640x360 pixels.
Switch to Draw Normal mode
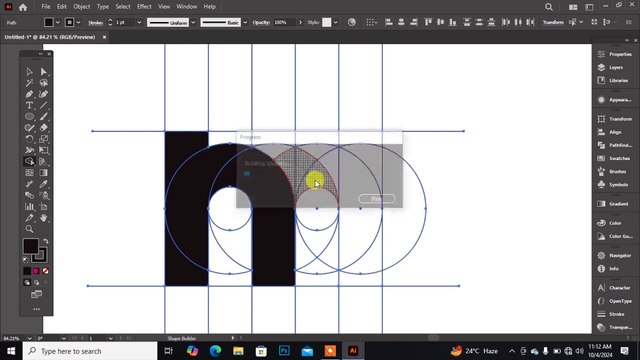[27, 282]
